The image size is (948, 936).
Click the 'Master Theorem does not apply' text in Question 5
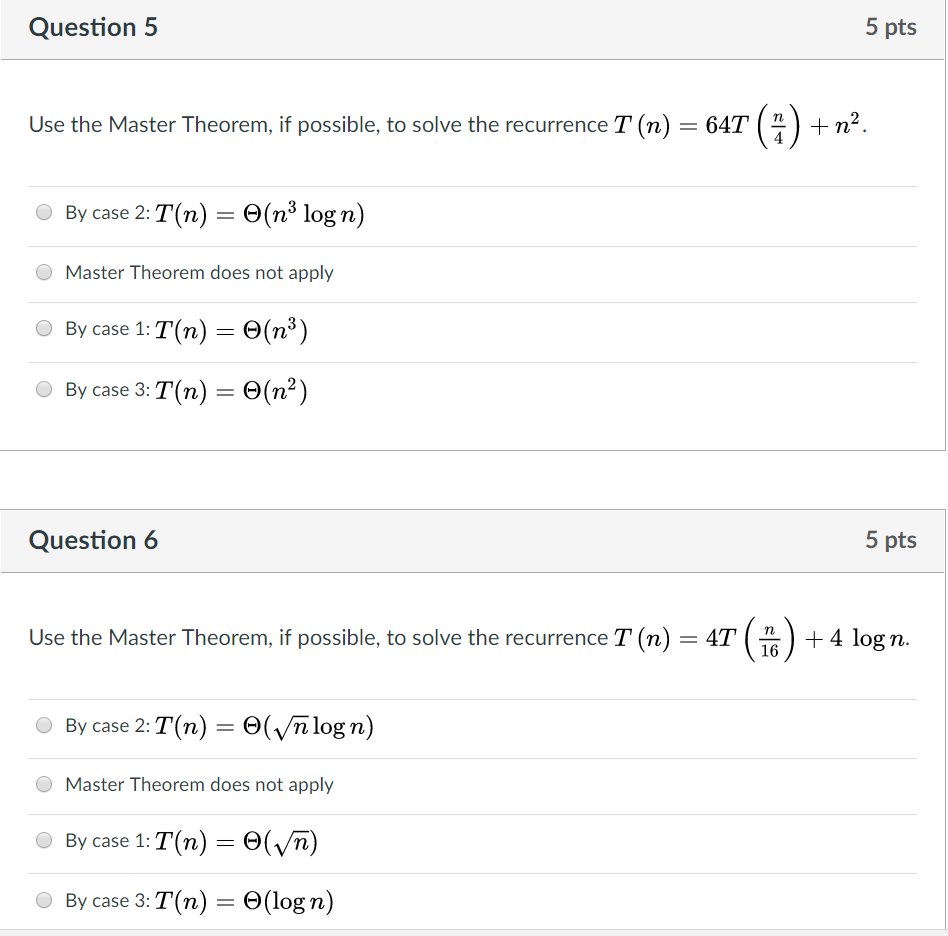(199, 272)
